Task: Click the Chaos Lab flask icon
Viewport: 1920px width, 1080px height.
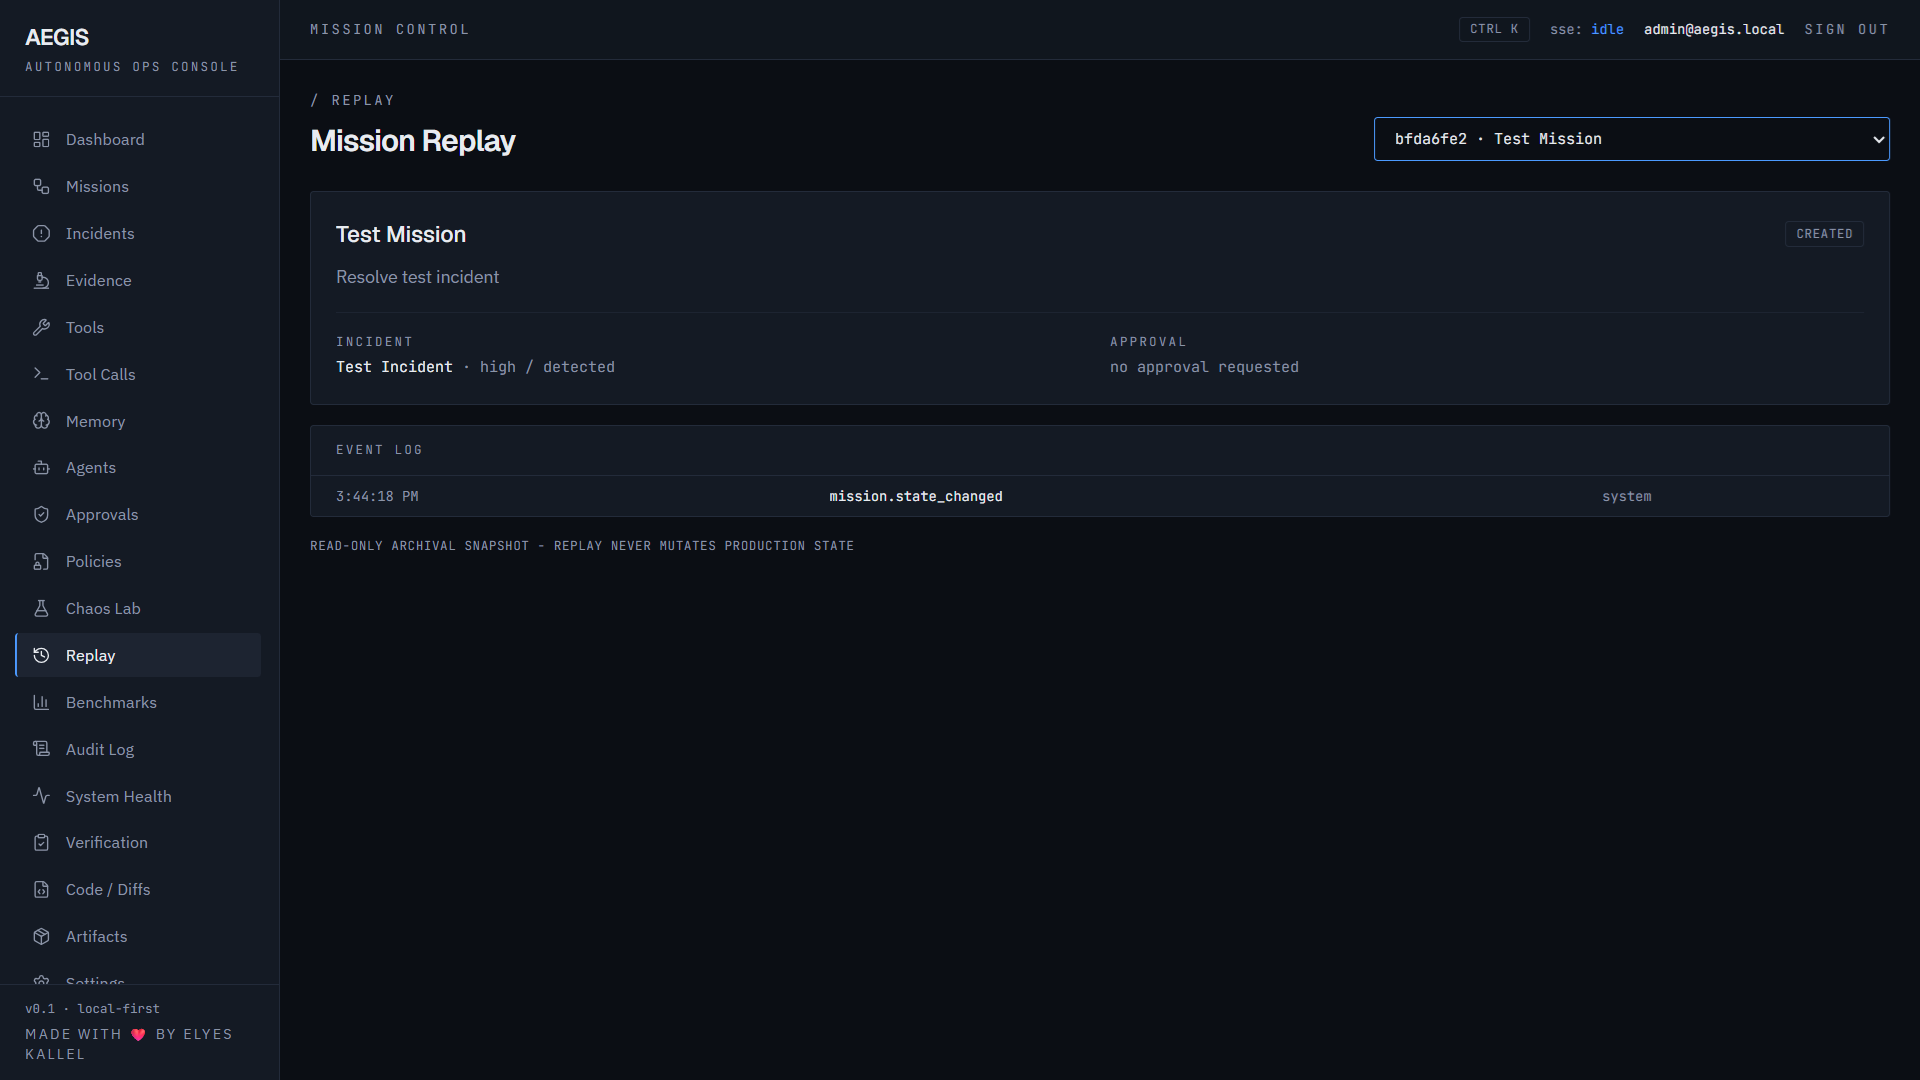Action: point(41,609)
